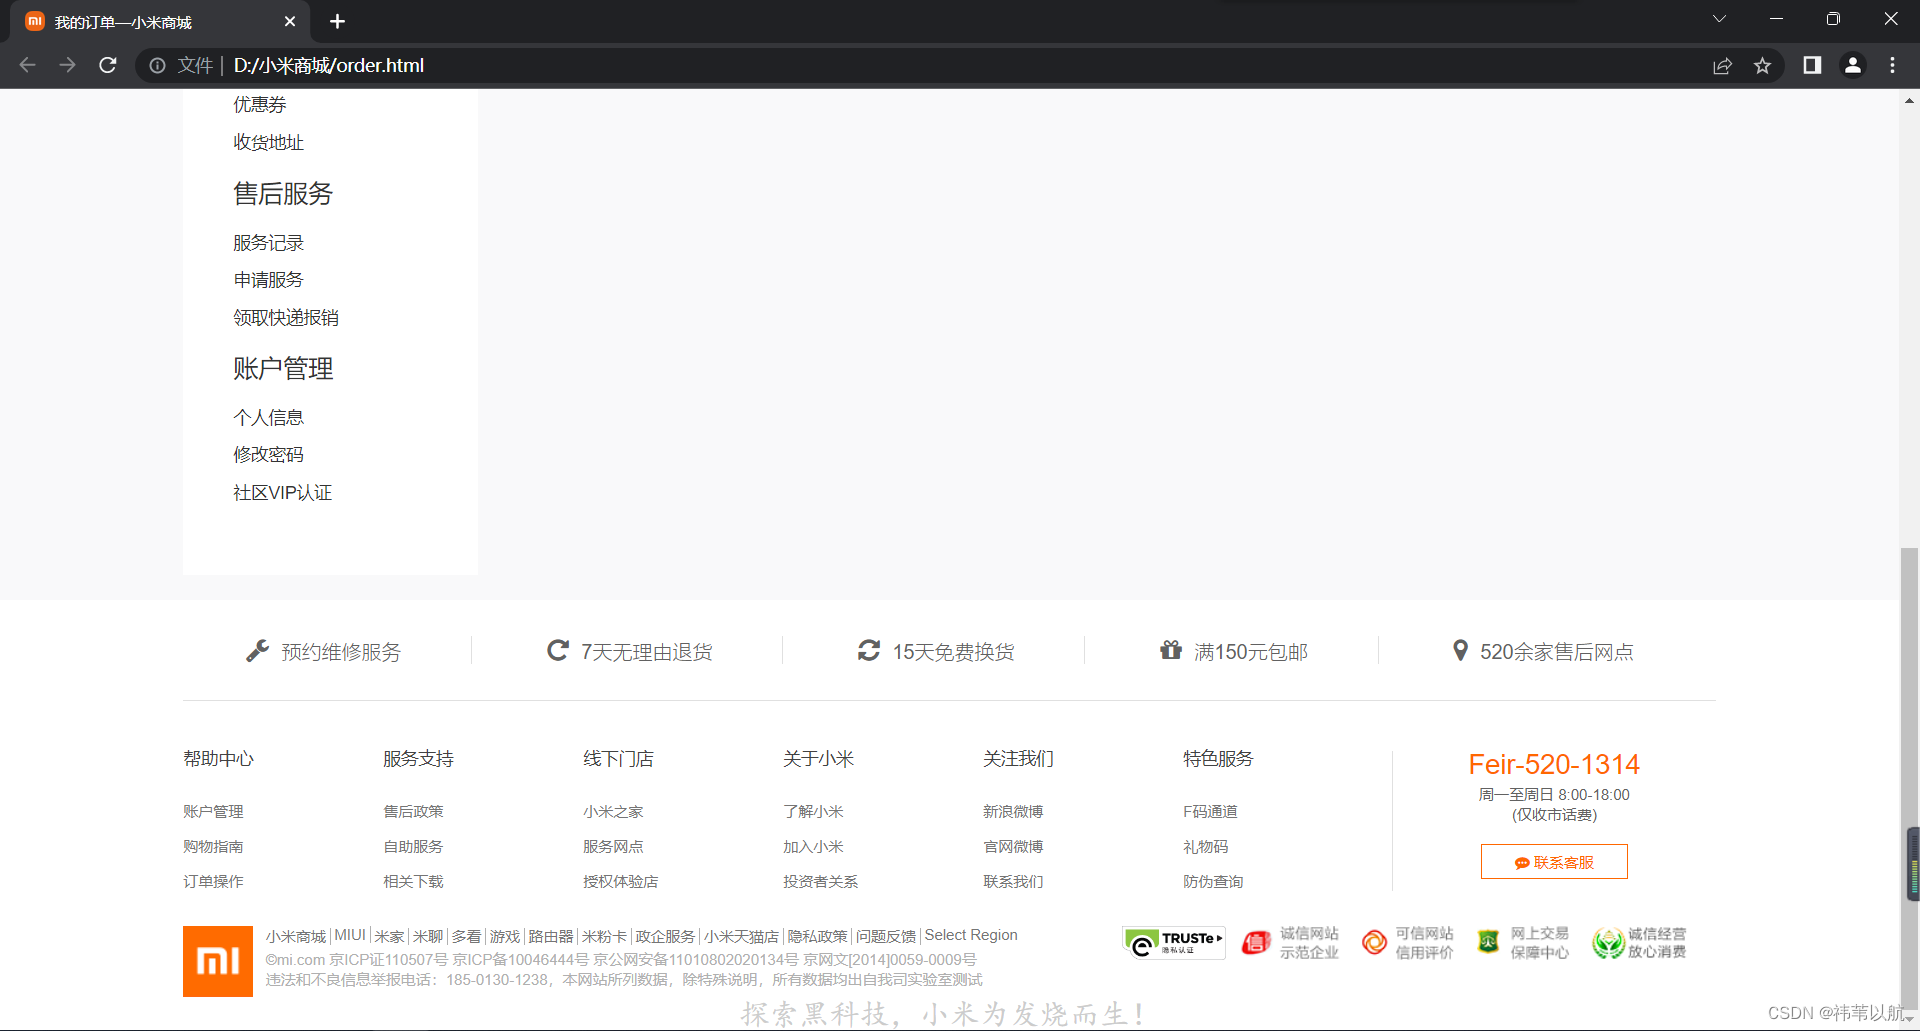Click 小米之家 under 线下门店
Viewport: 1920px width, 1031px height.
coord(613,811)
